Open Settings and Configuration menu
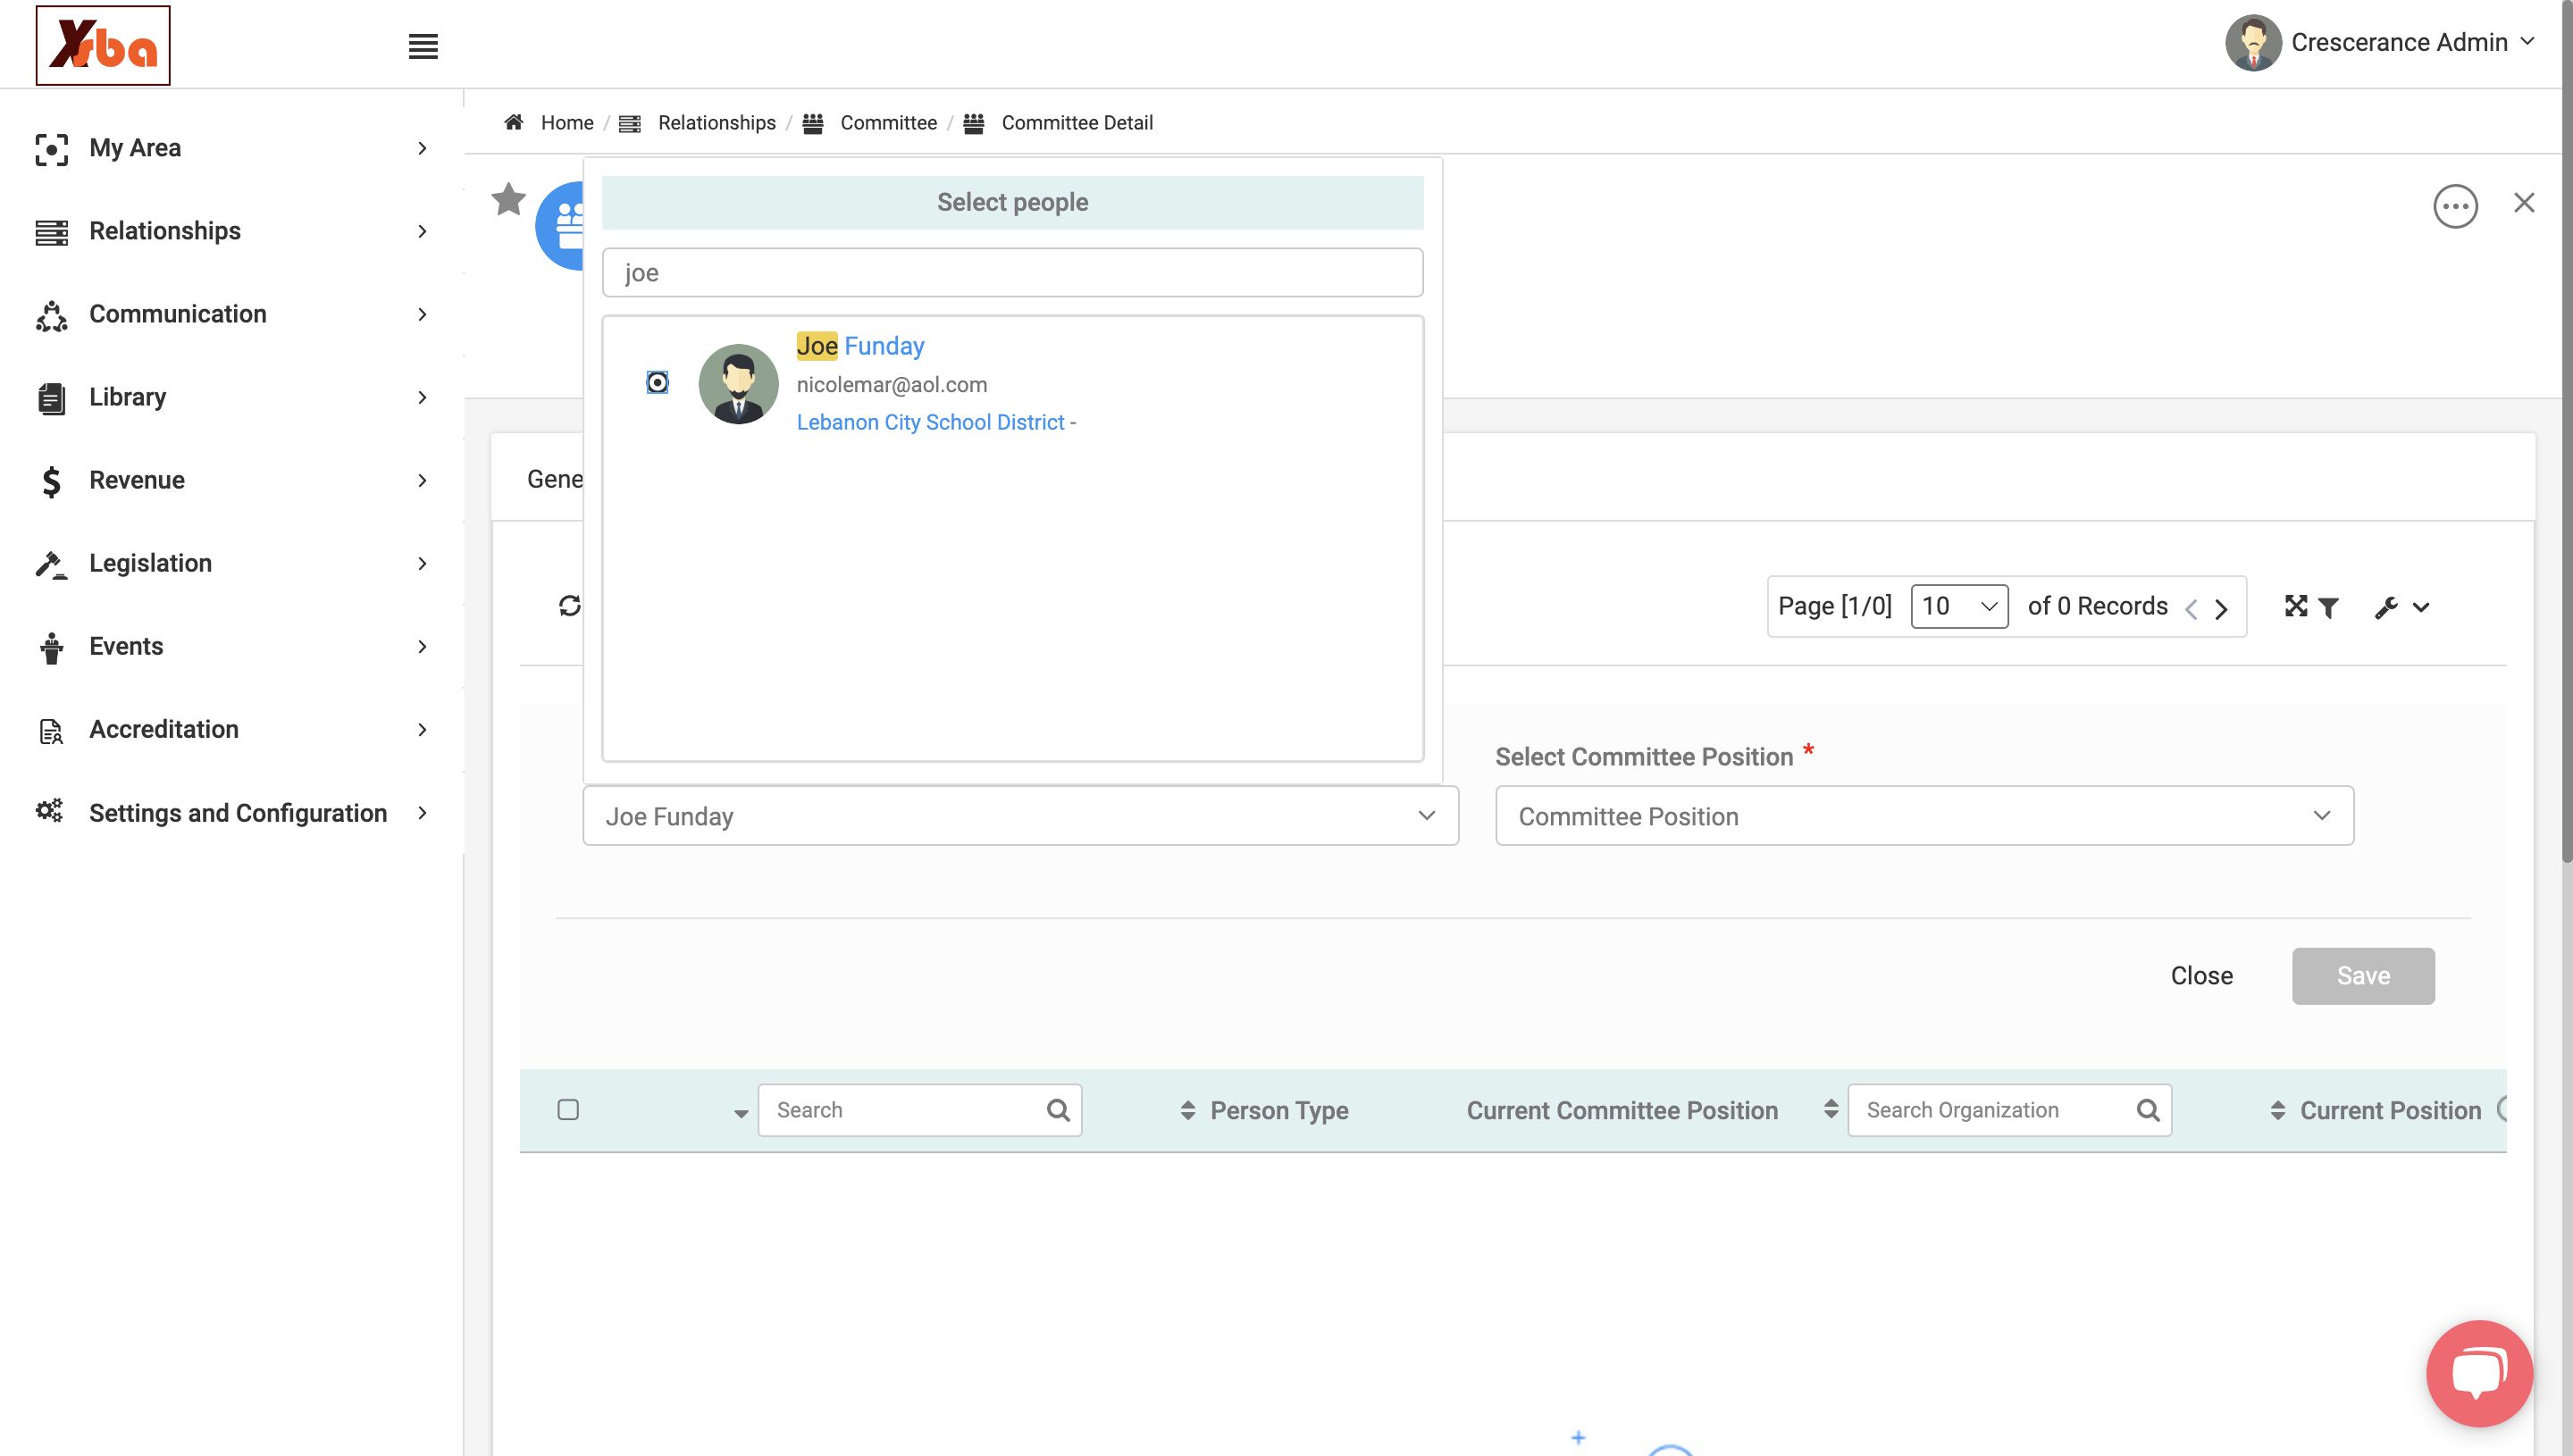The width and height of the screenshot is (2573, 1456). click(232, 813)
